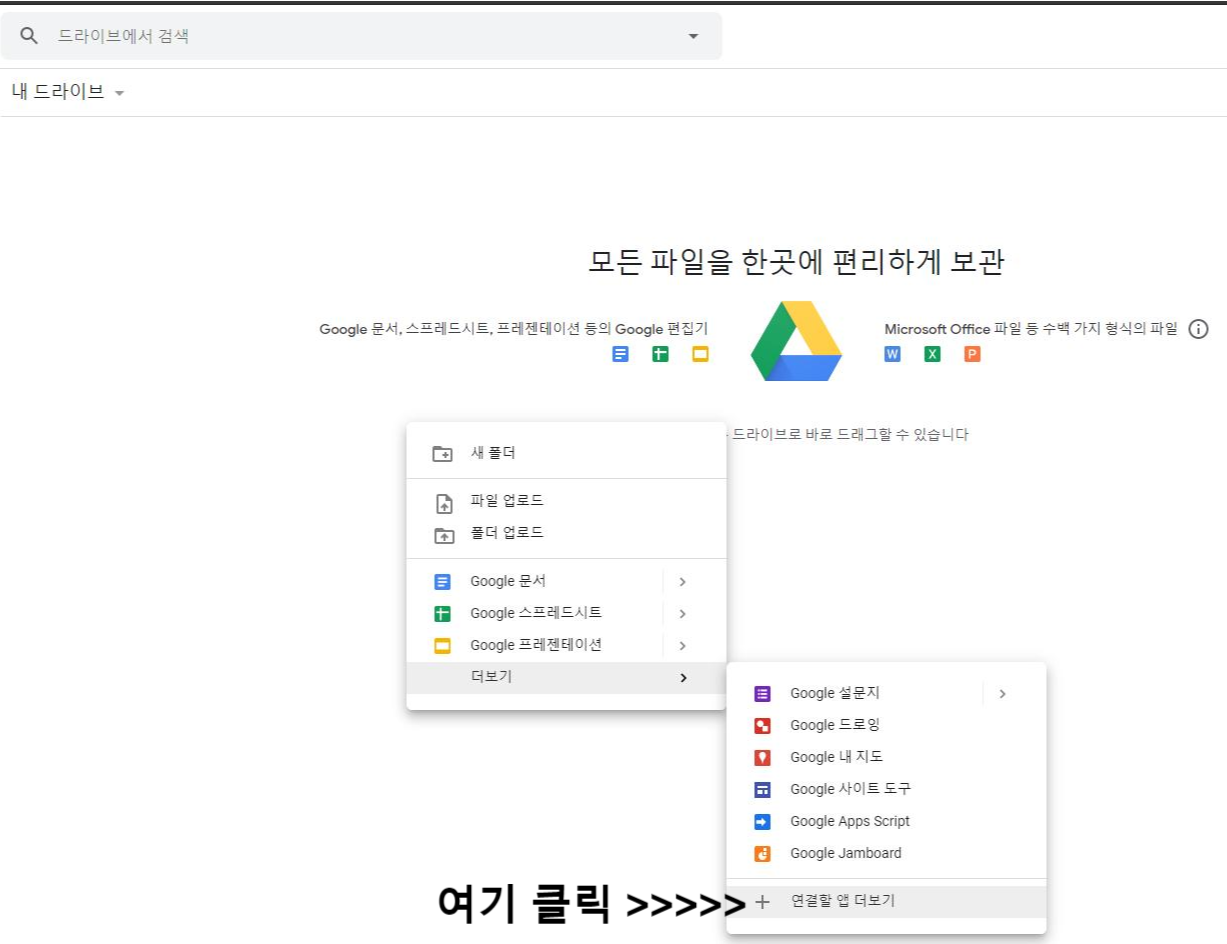Click the Google 사이트 도구 icon

763,790
